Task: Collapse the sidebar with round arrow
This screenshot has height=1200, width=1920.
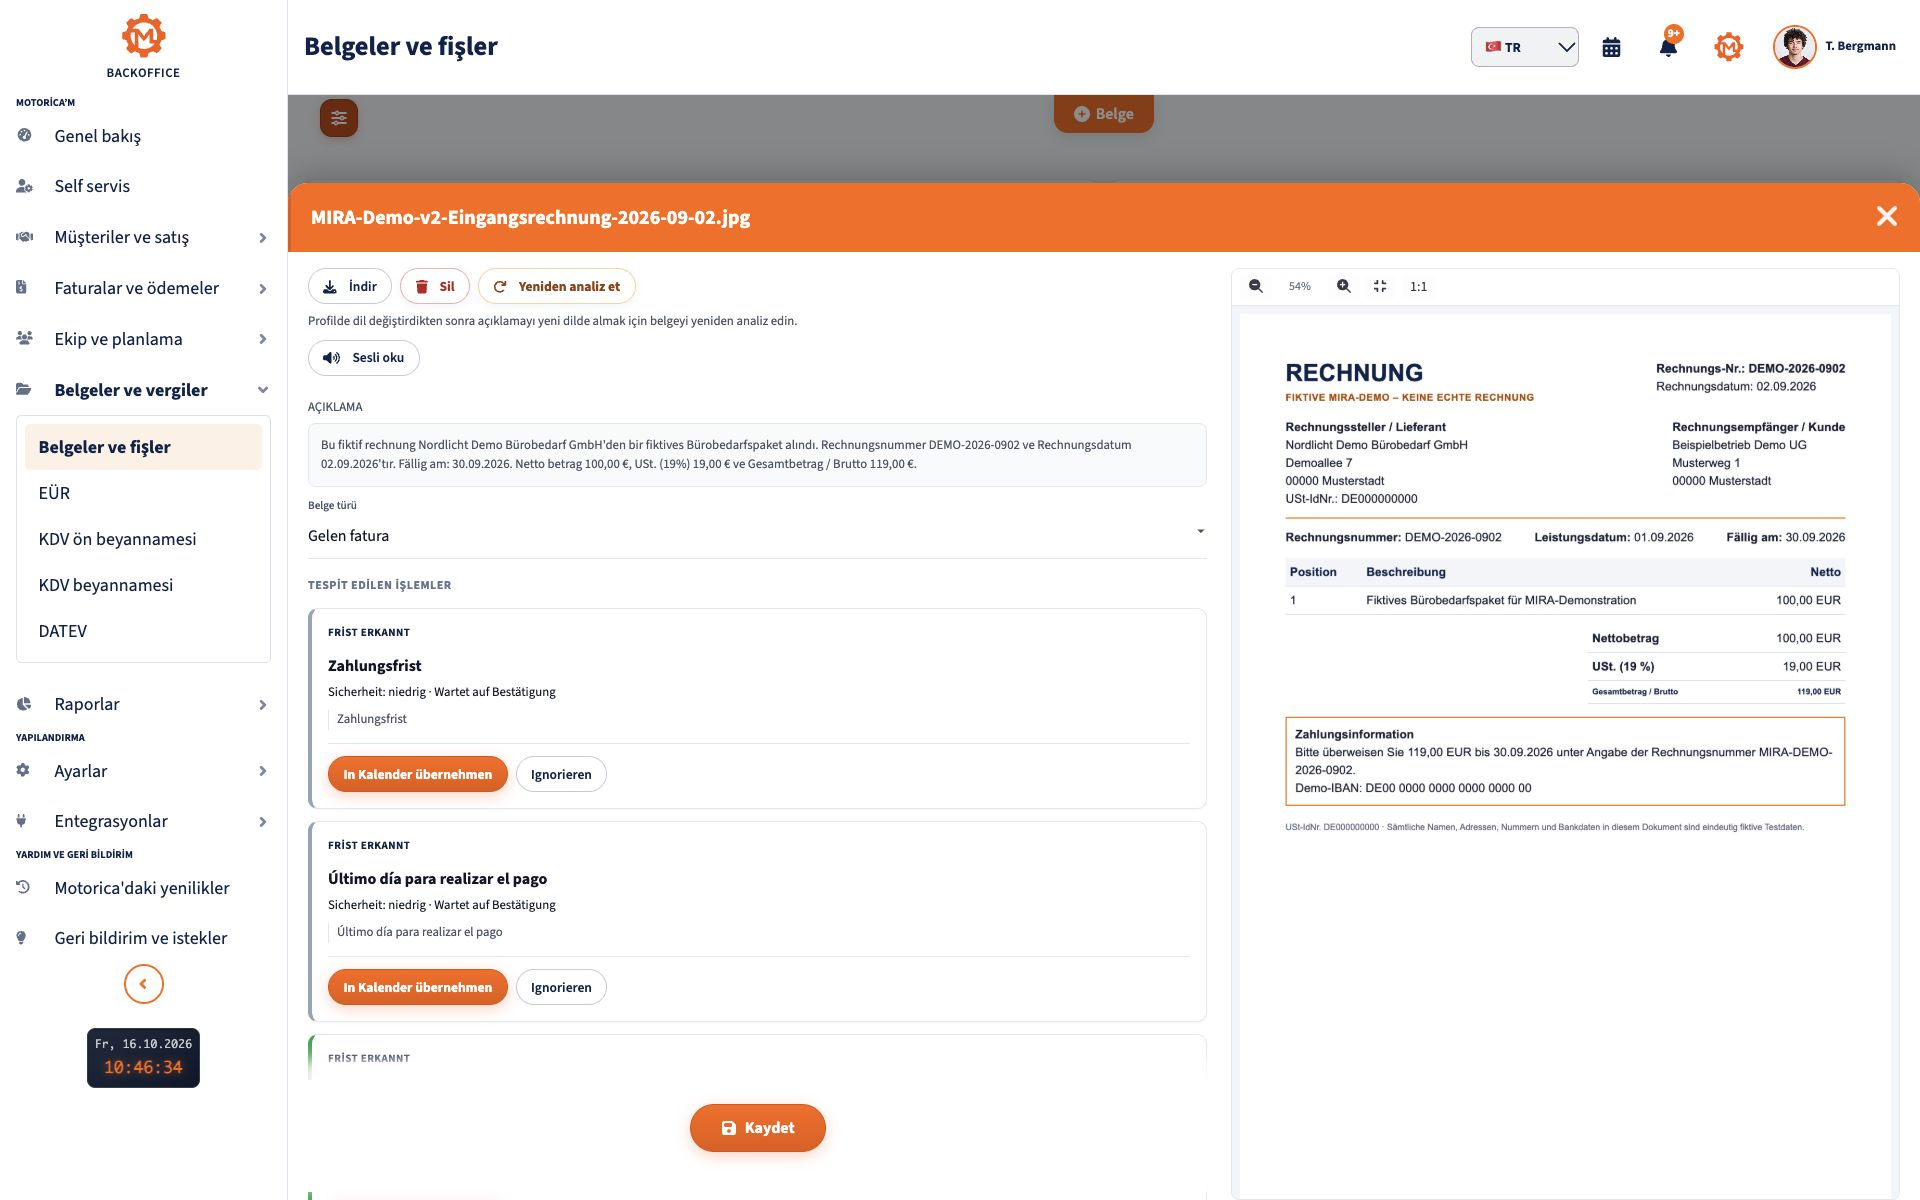Action: pos(143,984)
